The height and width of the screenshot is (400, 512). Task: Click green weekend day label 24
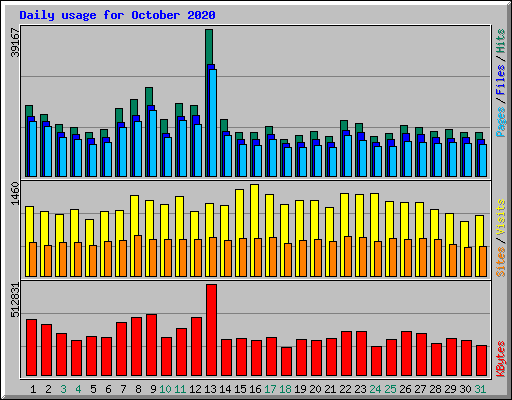[375, 389]
